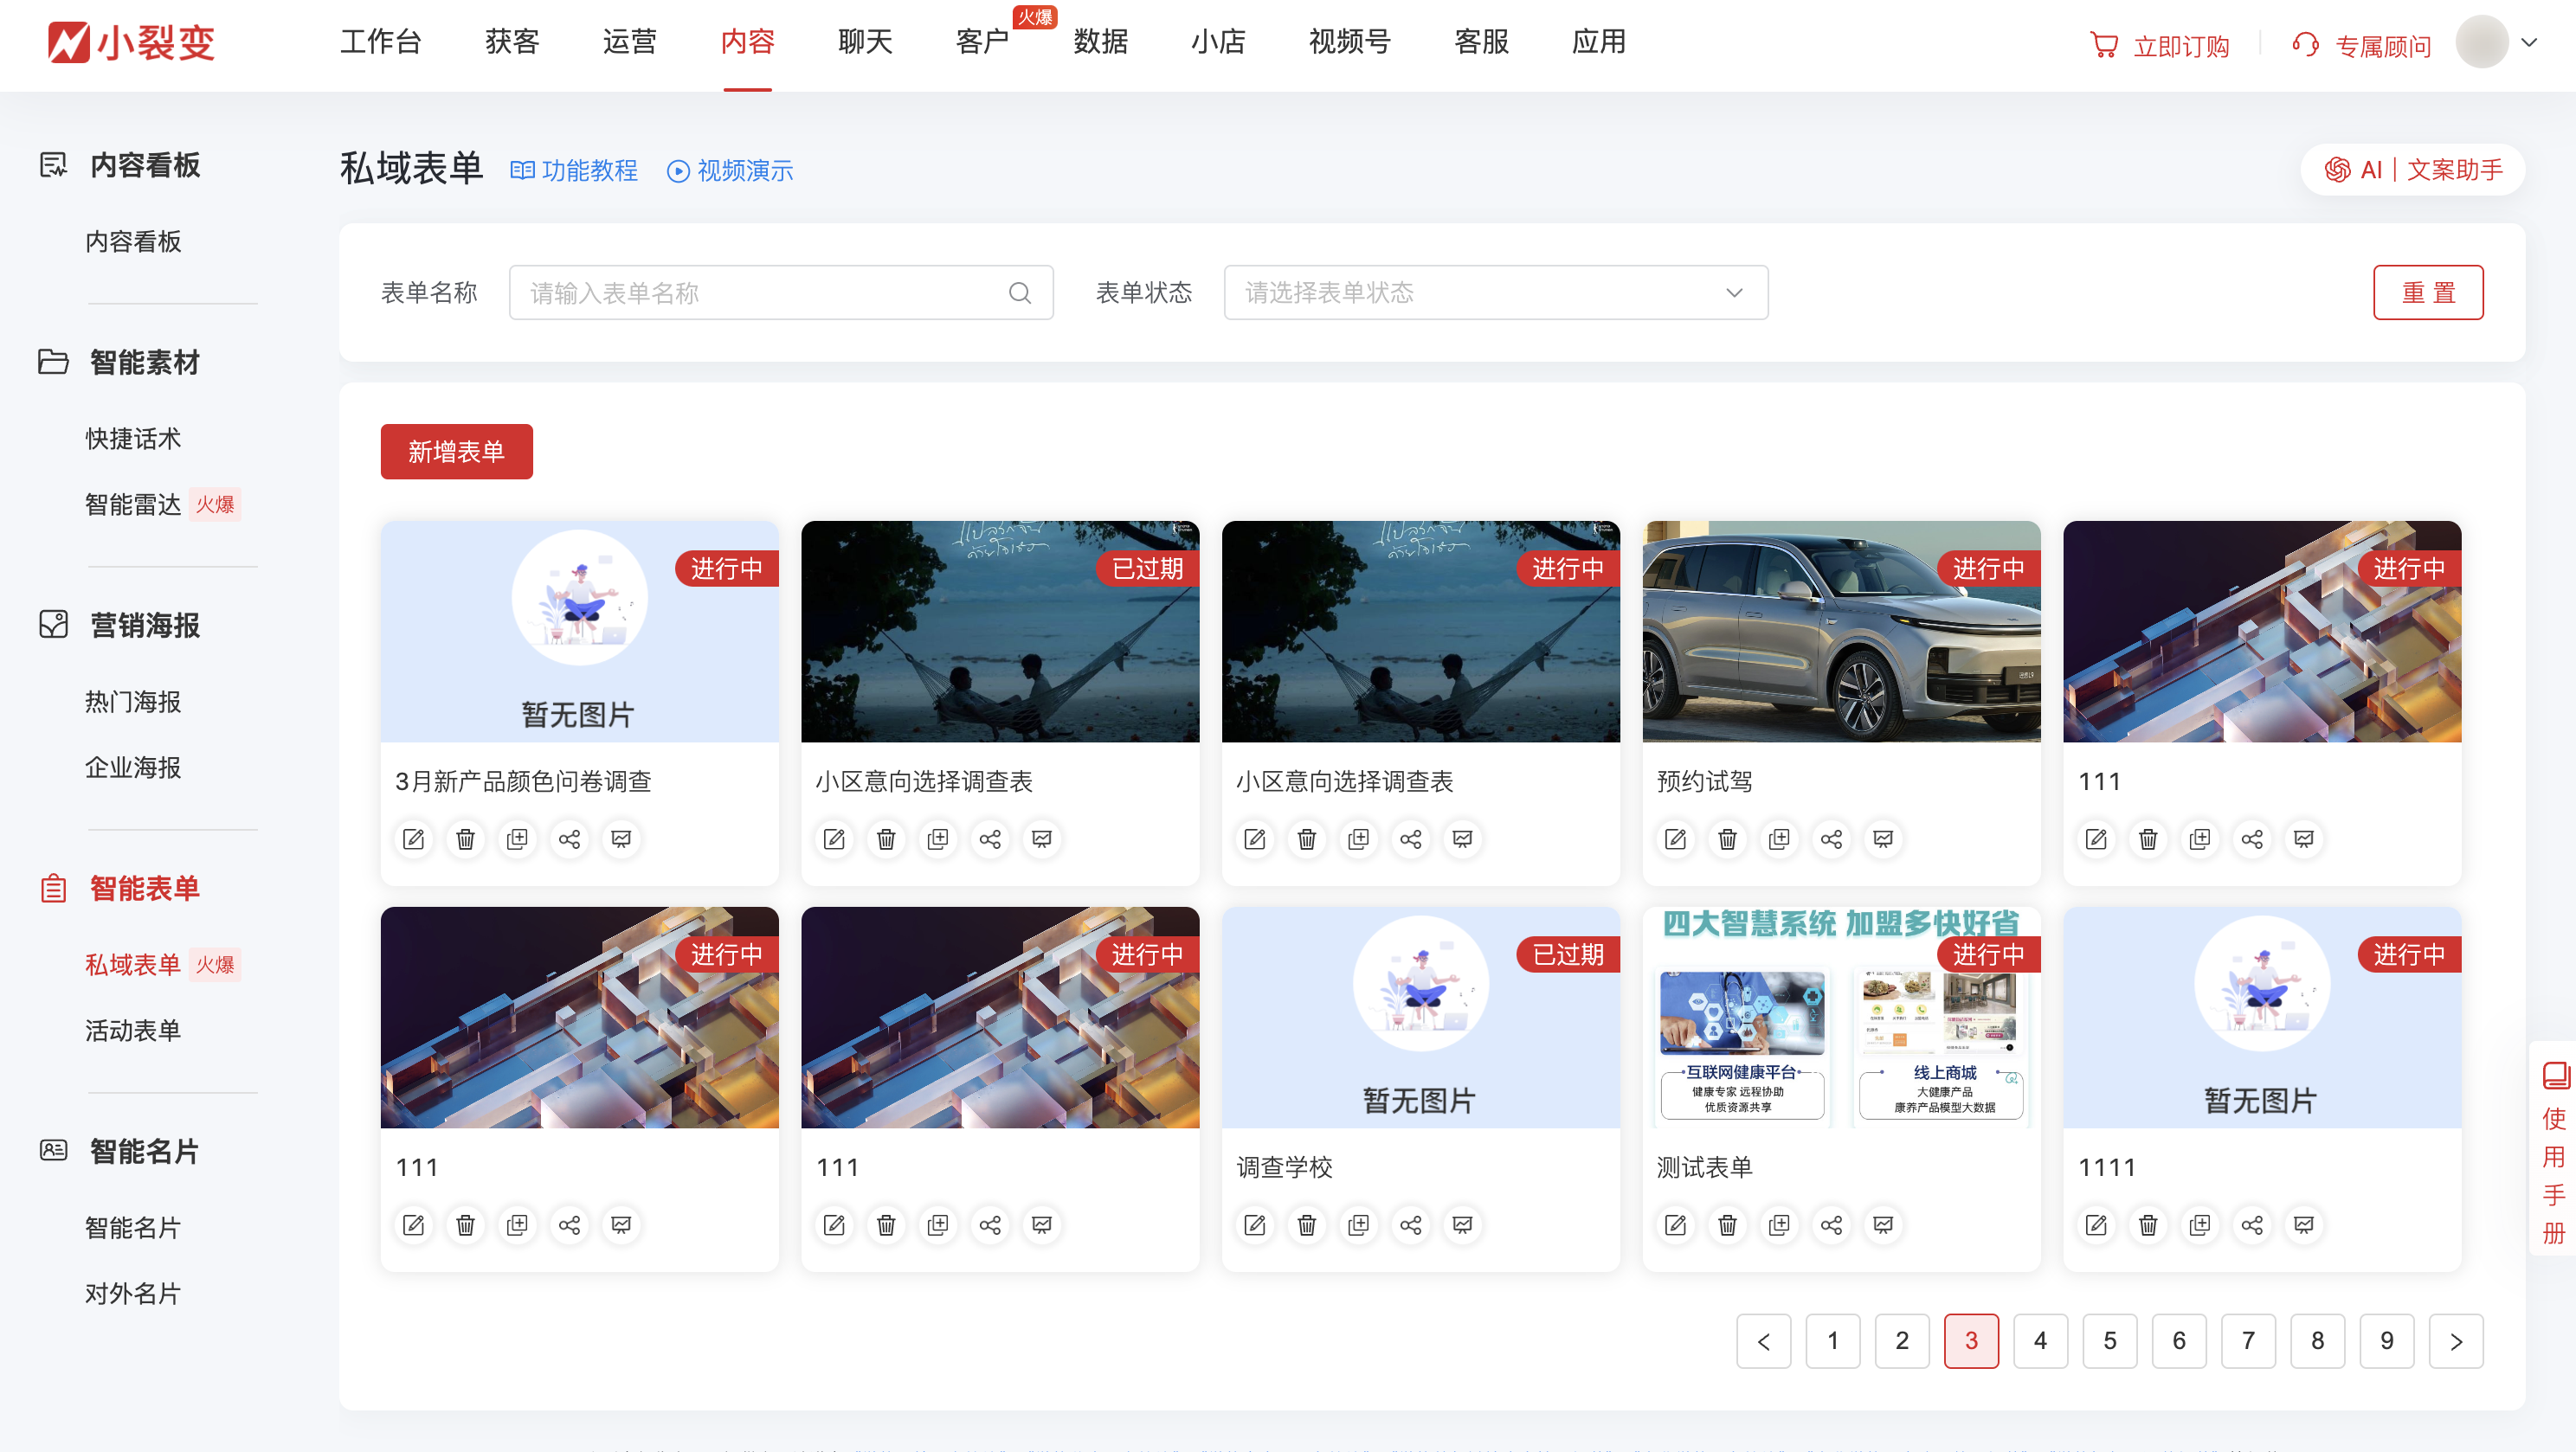Screen dimensions: 2576x1452
Task: Go to next pagination page arrow
Action: tap(2456, 1341)
